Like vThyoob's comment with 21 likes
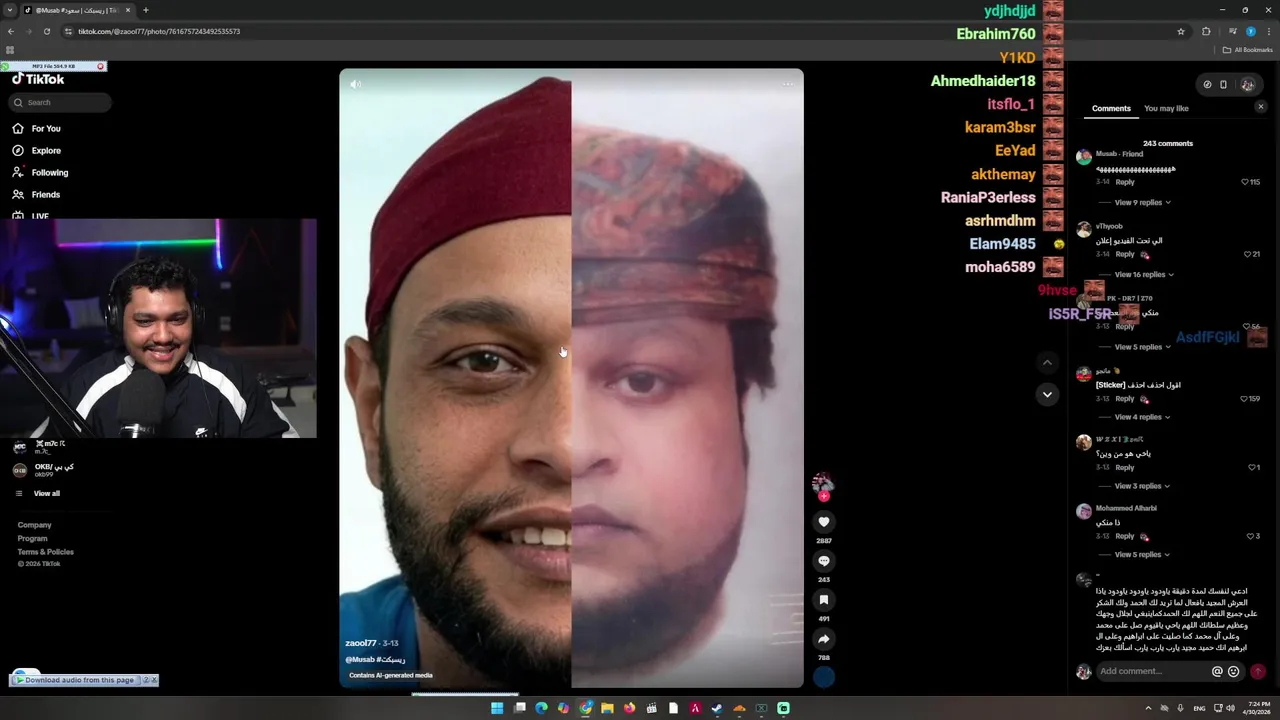The width and height of the screenshot is (1280, 720). tap(1248, 254)
